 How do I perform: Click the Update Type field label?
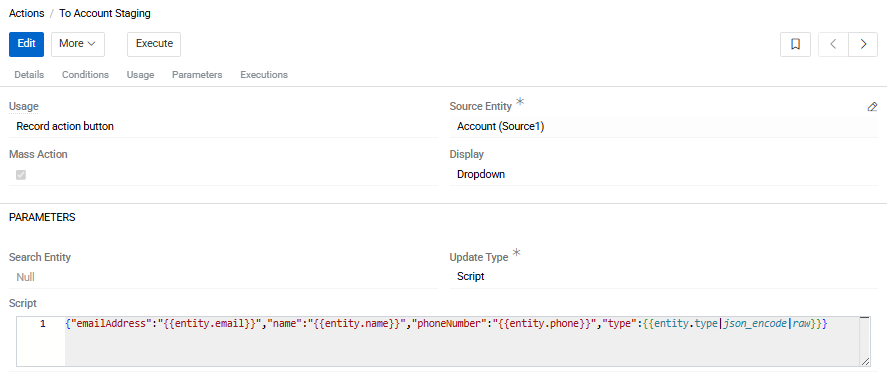click(x=479, y=257)
